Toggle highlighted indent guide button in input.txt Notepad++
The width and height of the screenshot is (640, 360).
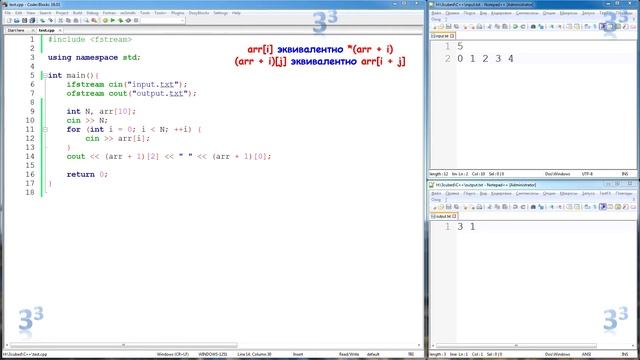[x=603, y=27]
